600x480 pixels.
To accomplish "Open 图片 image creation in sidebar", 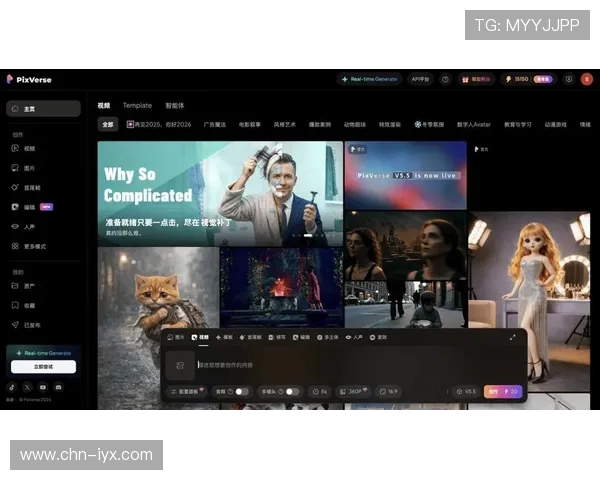I will coord(29,168).
